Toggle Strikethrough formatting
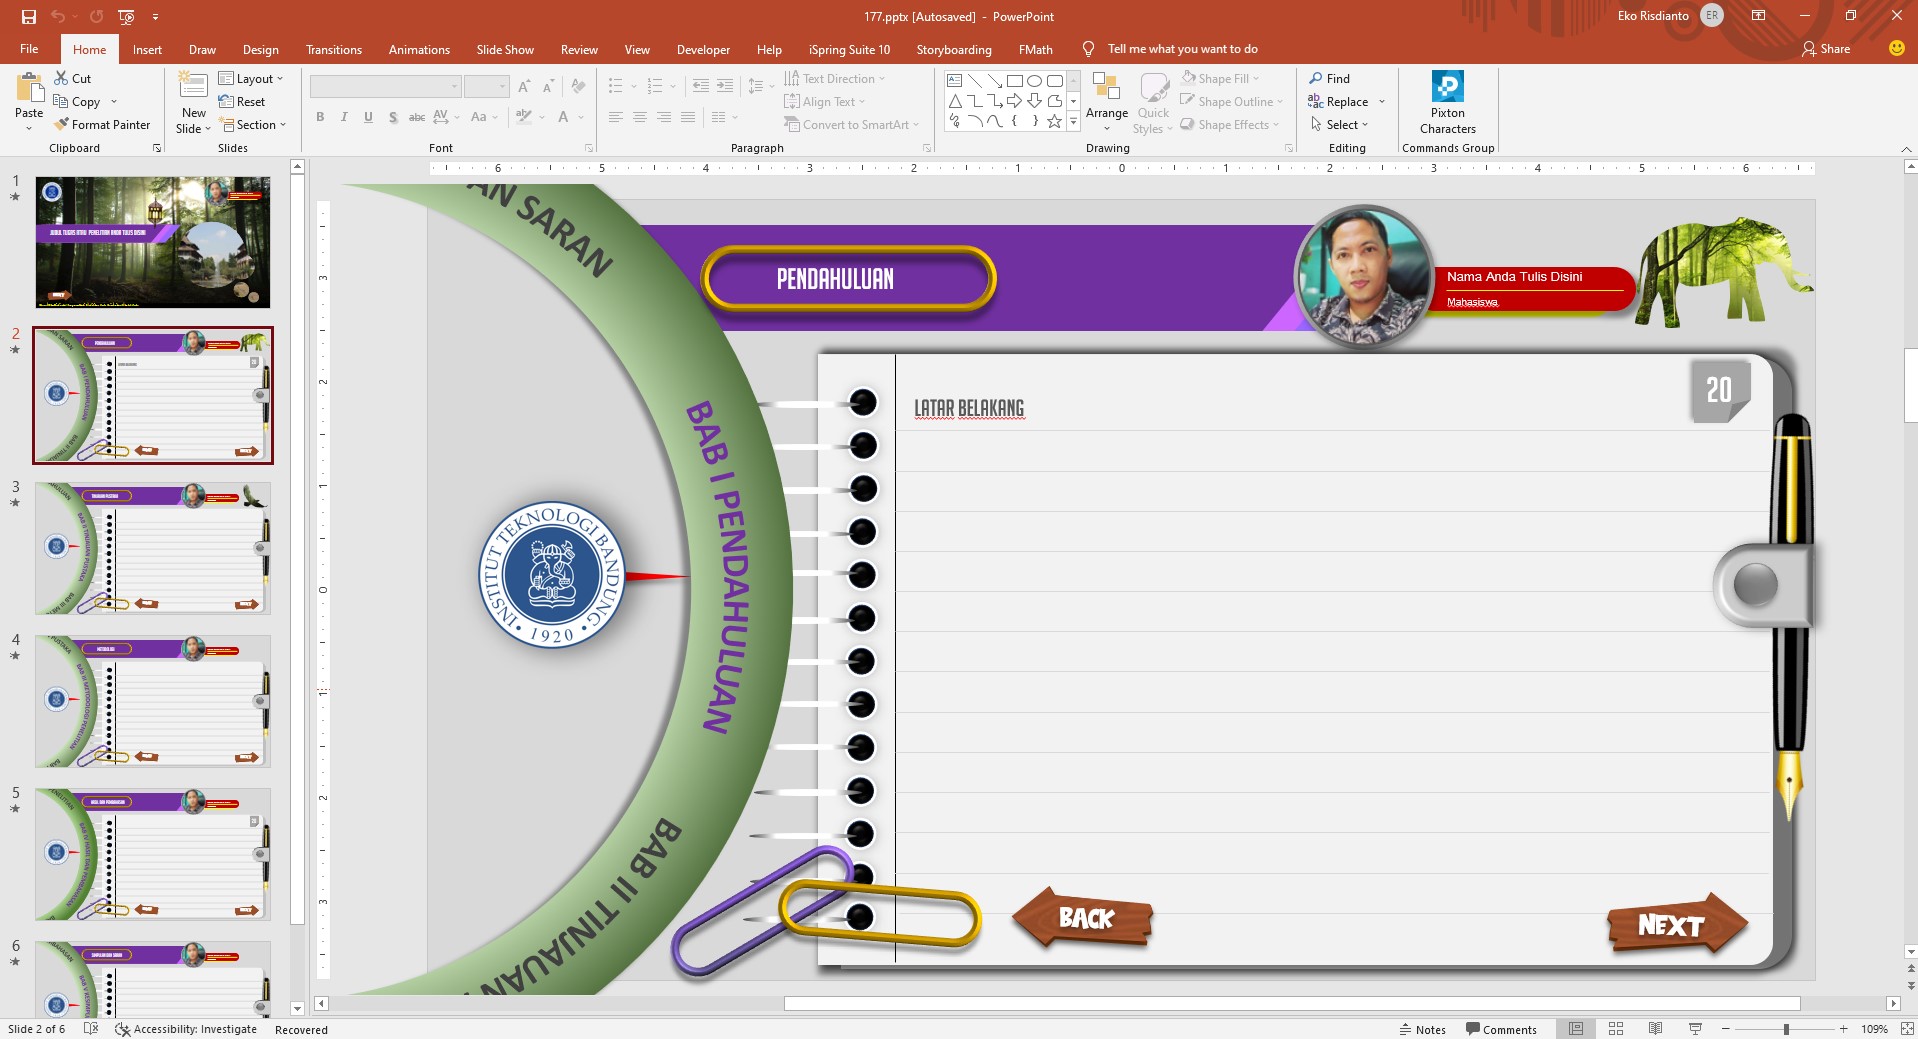Viewport: 1918px width, 1039px height. pos(417,117)
